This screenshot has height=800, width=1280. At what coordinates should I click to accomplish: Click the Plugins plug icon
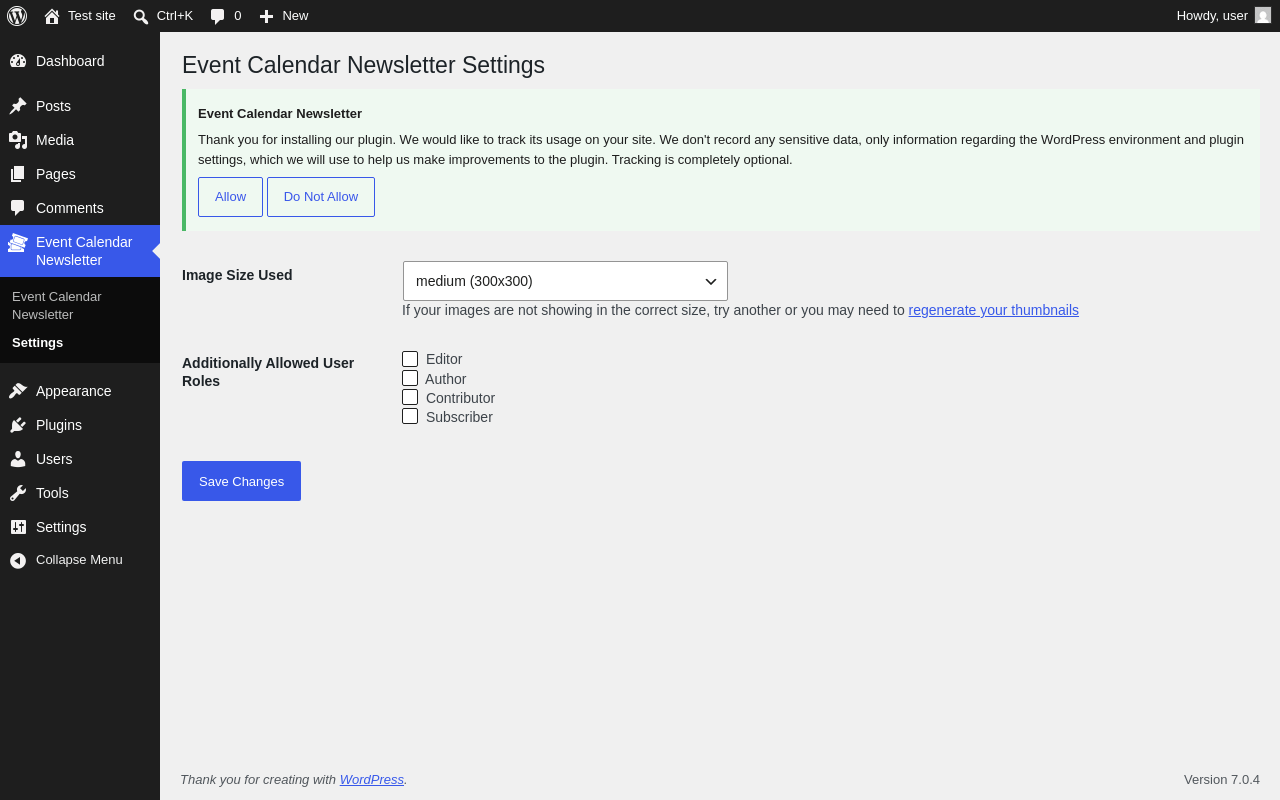click(x=18, y=425)
